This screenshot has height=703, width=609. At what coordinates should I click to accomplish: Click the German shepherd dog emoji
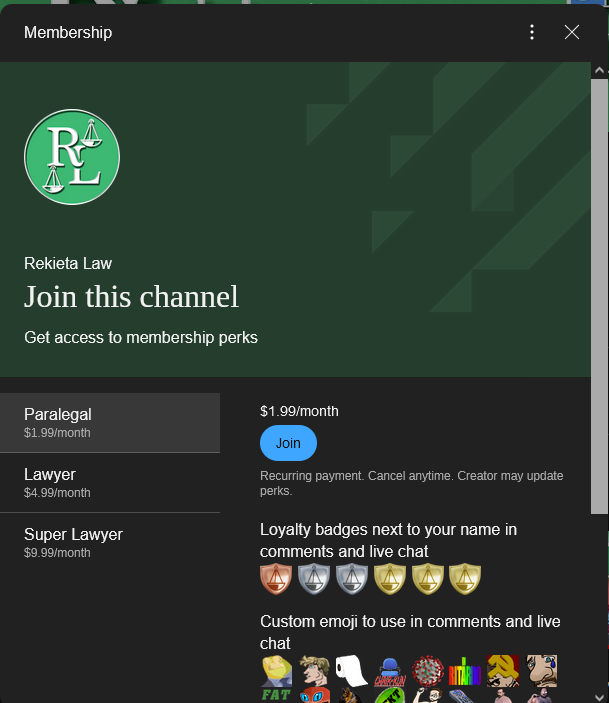pyautogui.click(x=352, y=695)
